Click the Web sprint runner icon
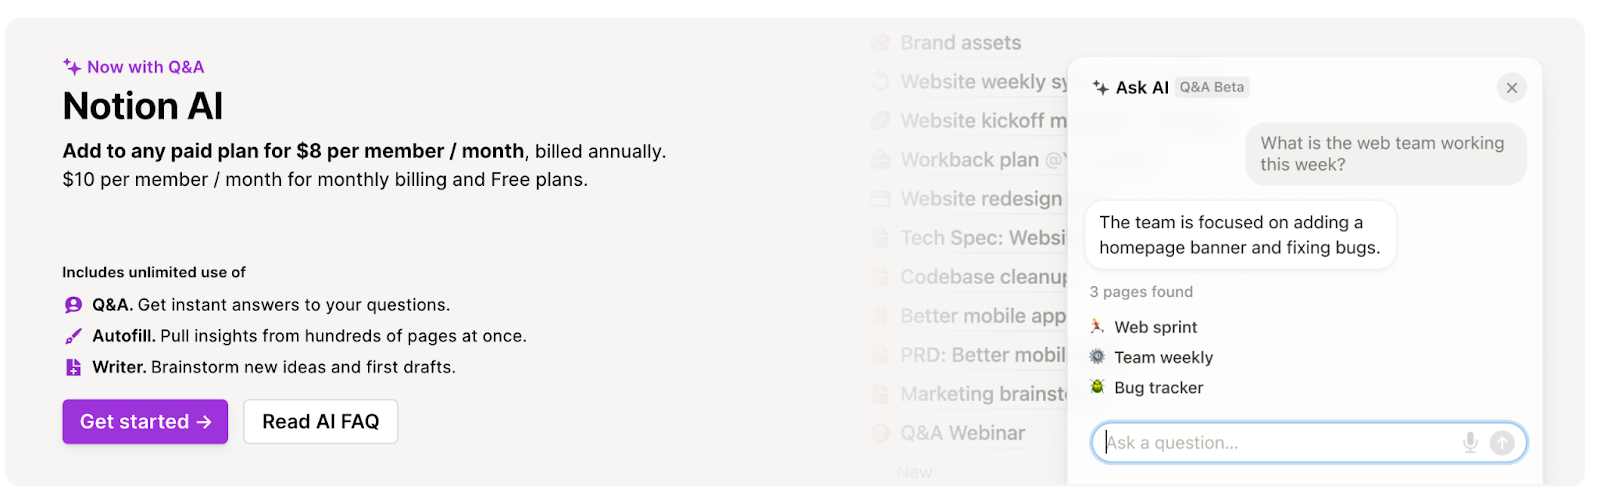This screenshot has width=1600, height=504. click(x=1097, y=326)
